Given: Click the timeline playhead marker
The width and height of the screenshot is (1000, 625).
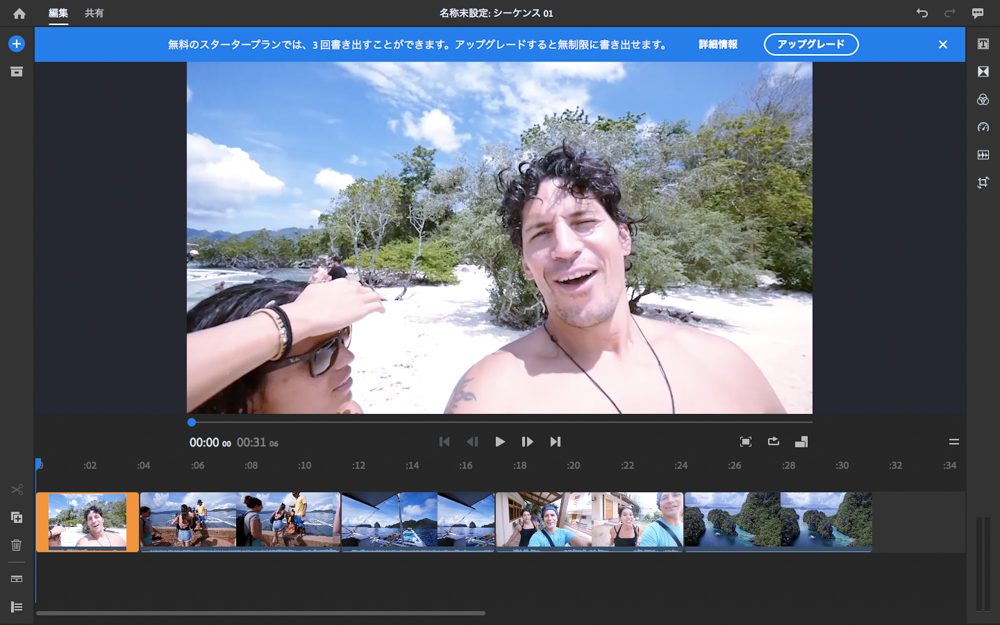Looking at the screenshot, I should 38,464.
